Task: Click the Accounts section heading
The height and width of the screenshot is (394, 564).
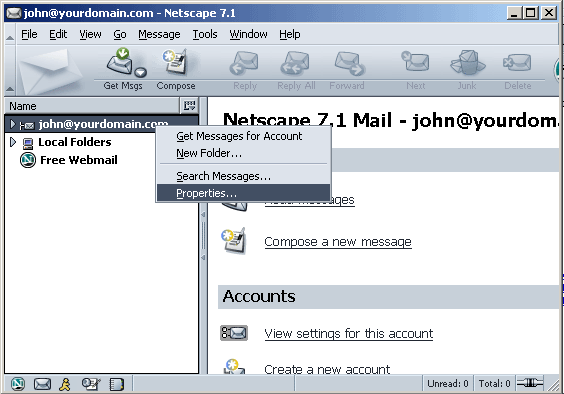Action: [x=259, y=296]
